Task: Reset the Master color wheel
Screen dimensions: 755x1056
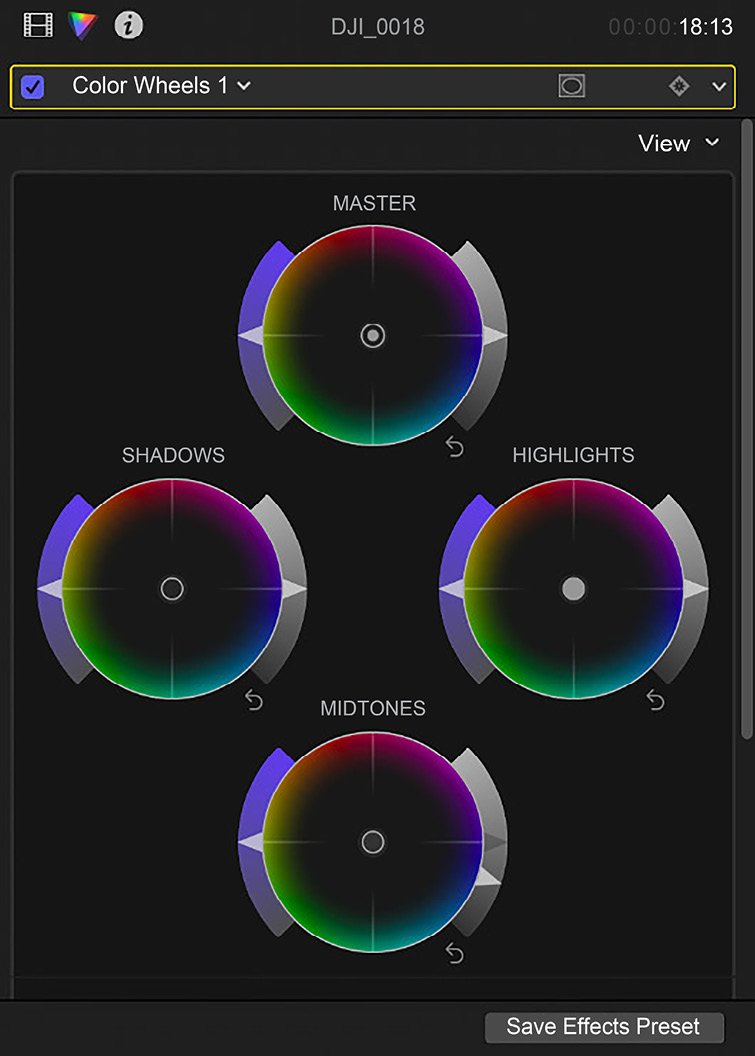Action: point(455,447)
